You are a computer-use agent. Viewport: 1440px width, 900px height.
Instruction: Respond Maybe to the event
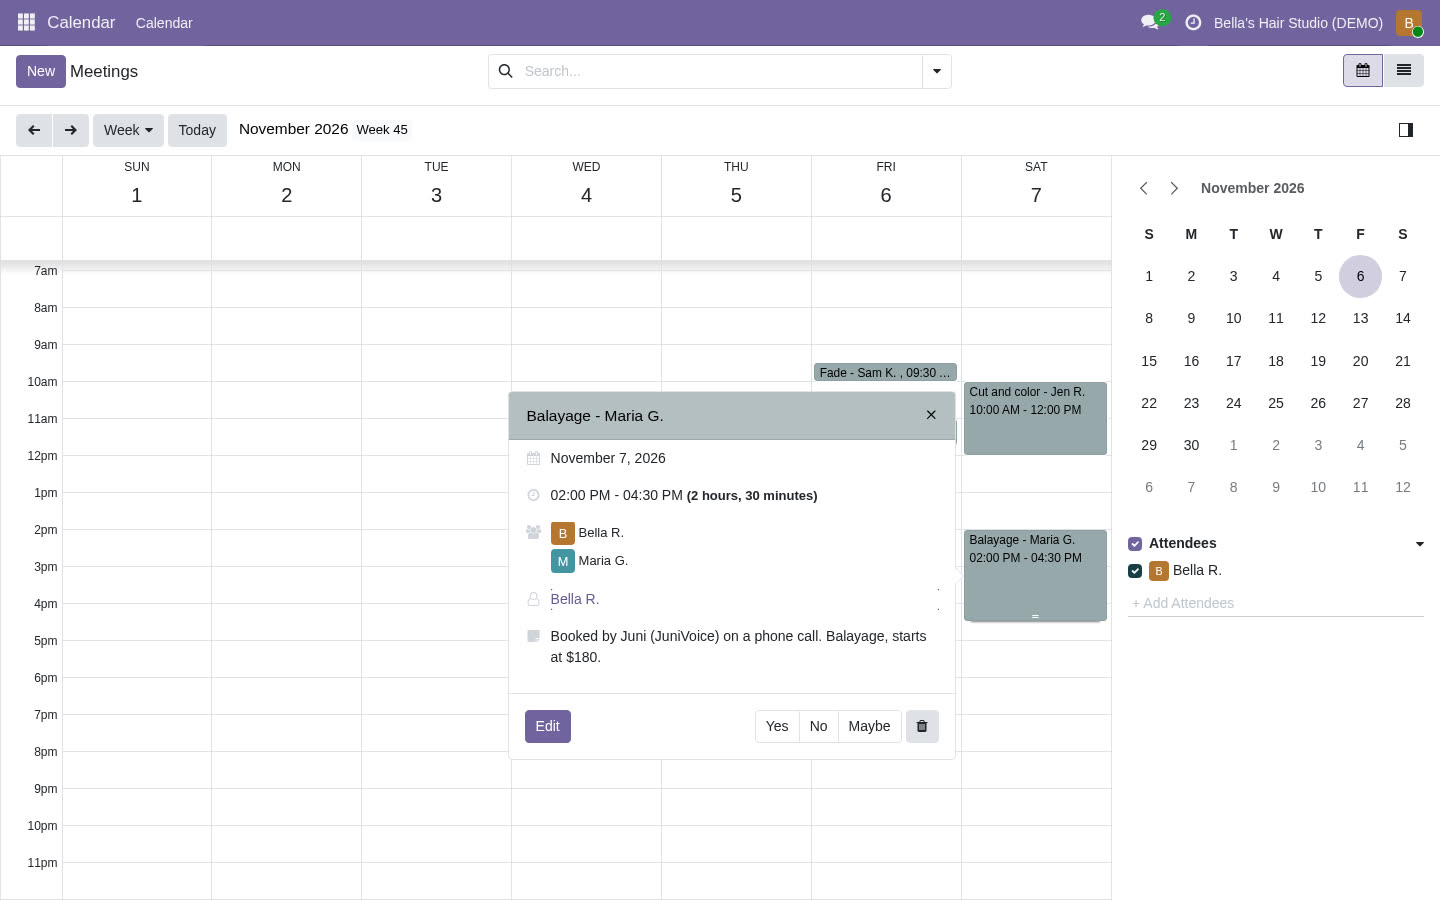click(869, 726)
